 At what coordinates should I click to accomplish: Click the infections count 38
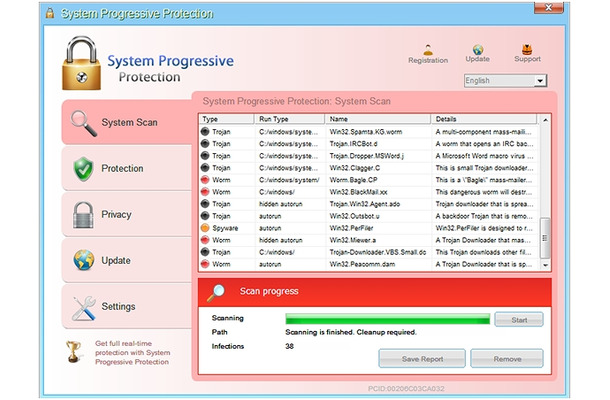[289, 346]
